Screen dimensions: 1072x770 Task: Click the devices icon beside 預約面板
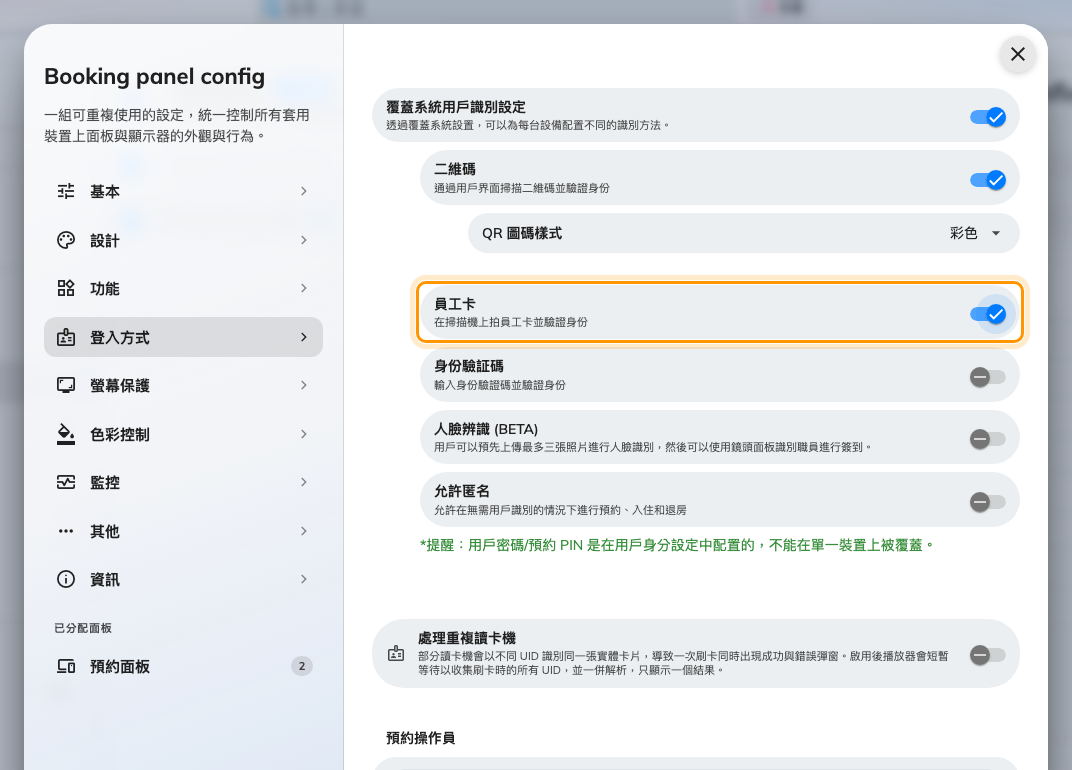66,666
